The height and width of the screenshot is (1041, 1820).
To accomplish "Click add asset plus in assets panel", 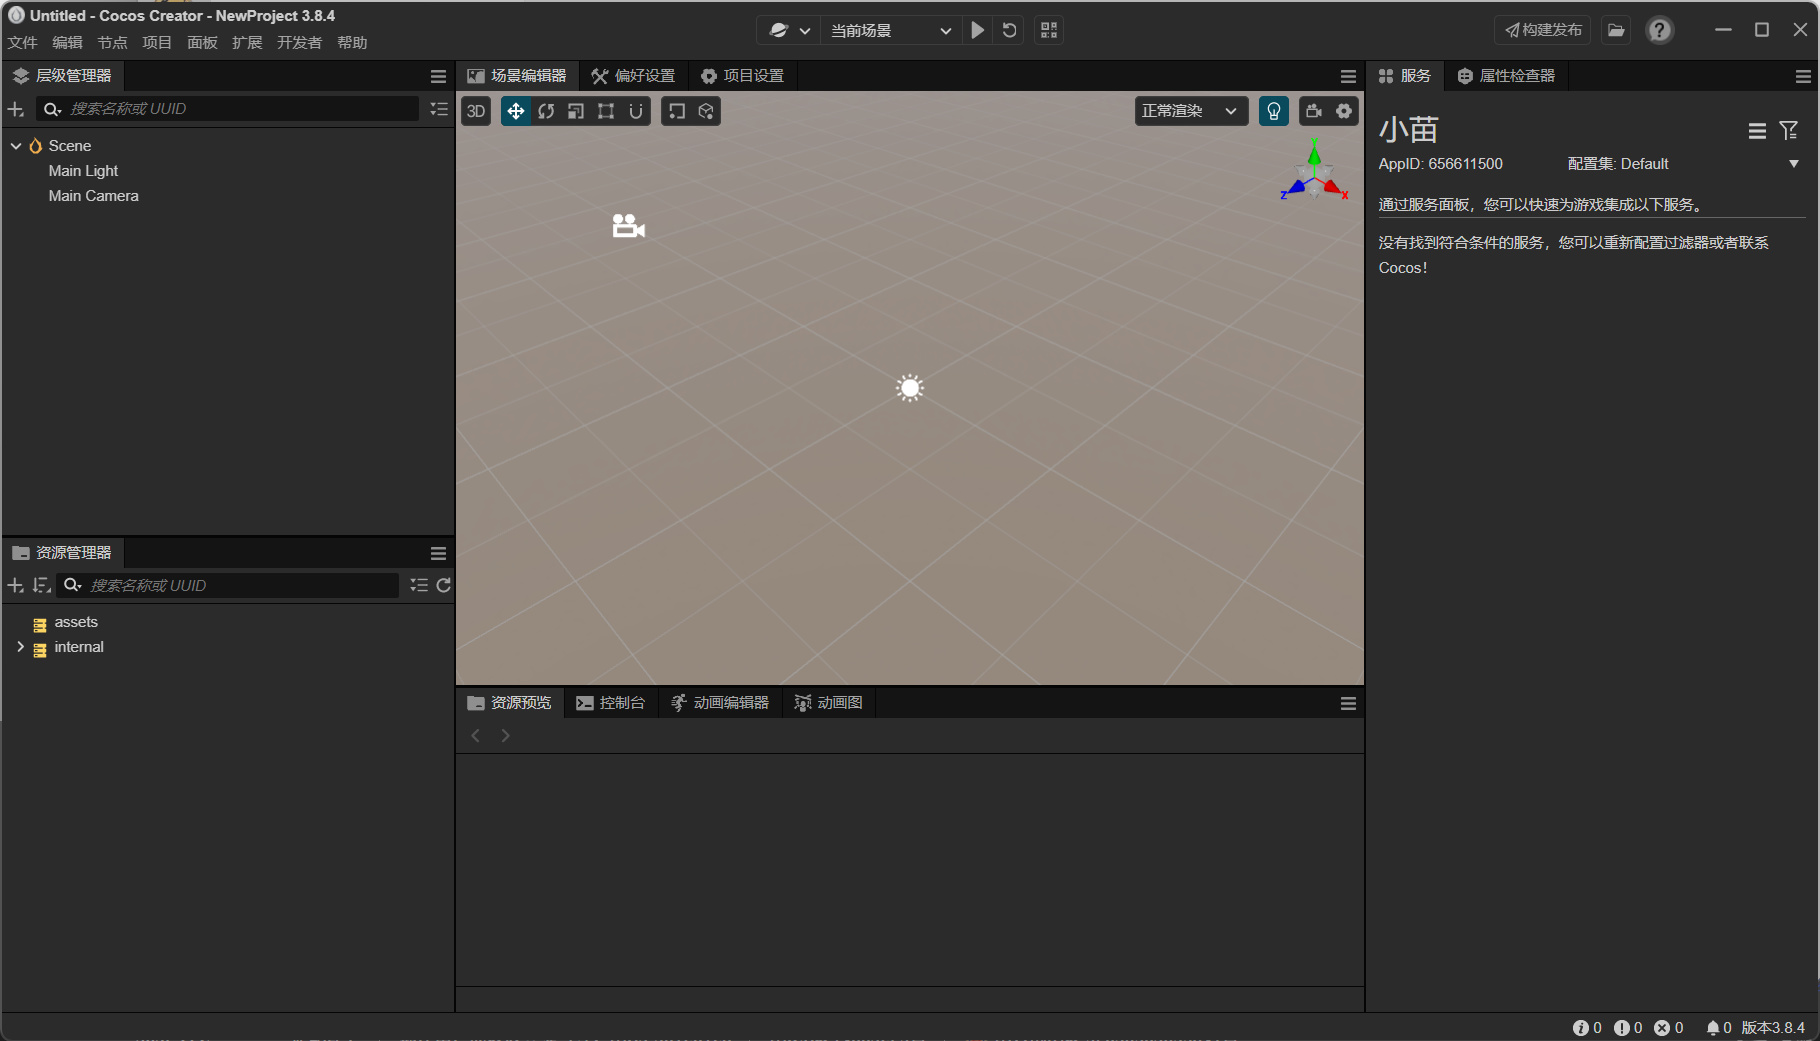I will pyautogui.click(x=16, y=585).
